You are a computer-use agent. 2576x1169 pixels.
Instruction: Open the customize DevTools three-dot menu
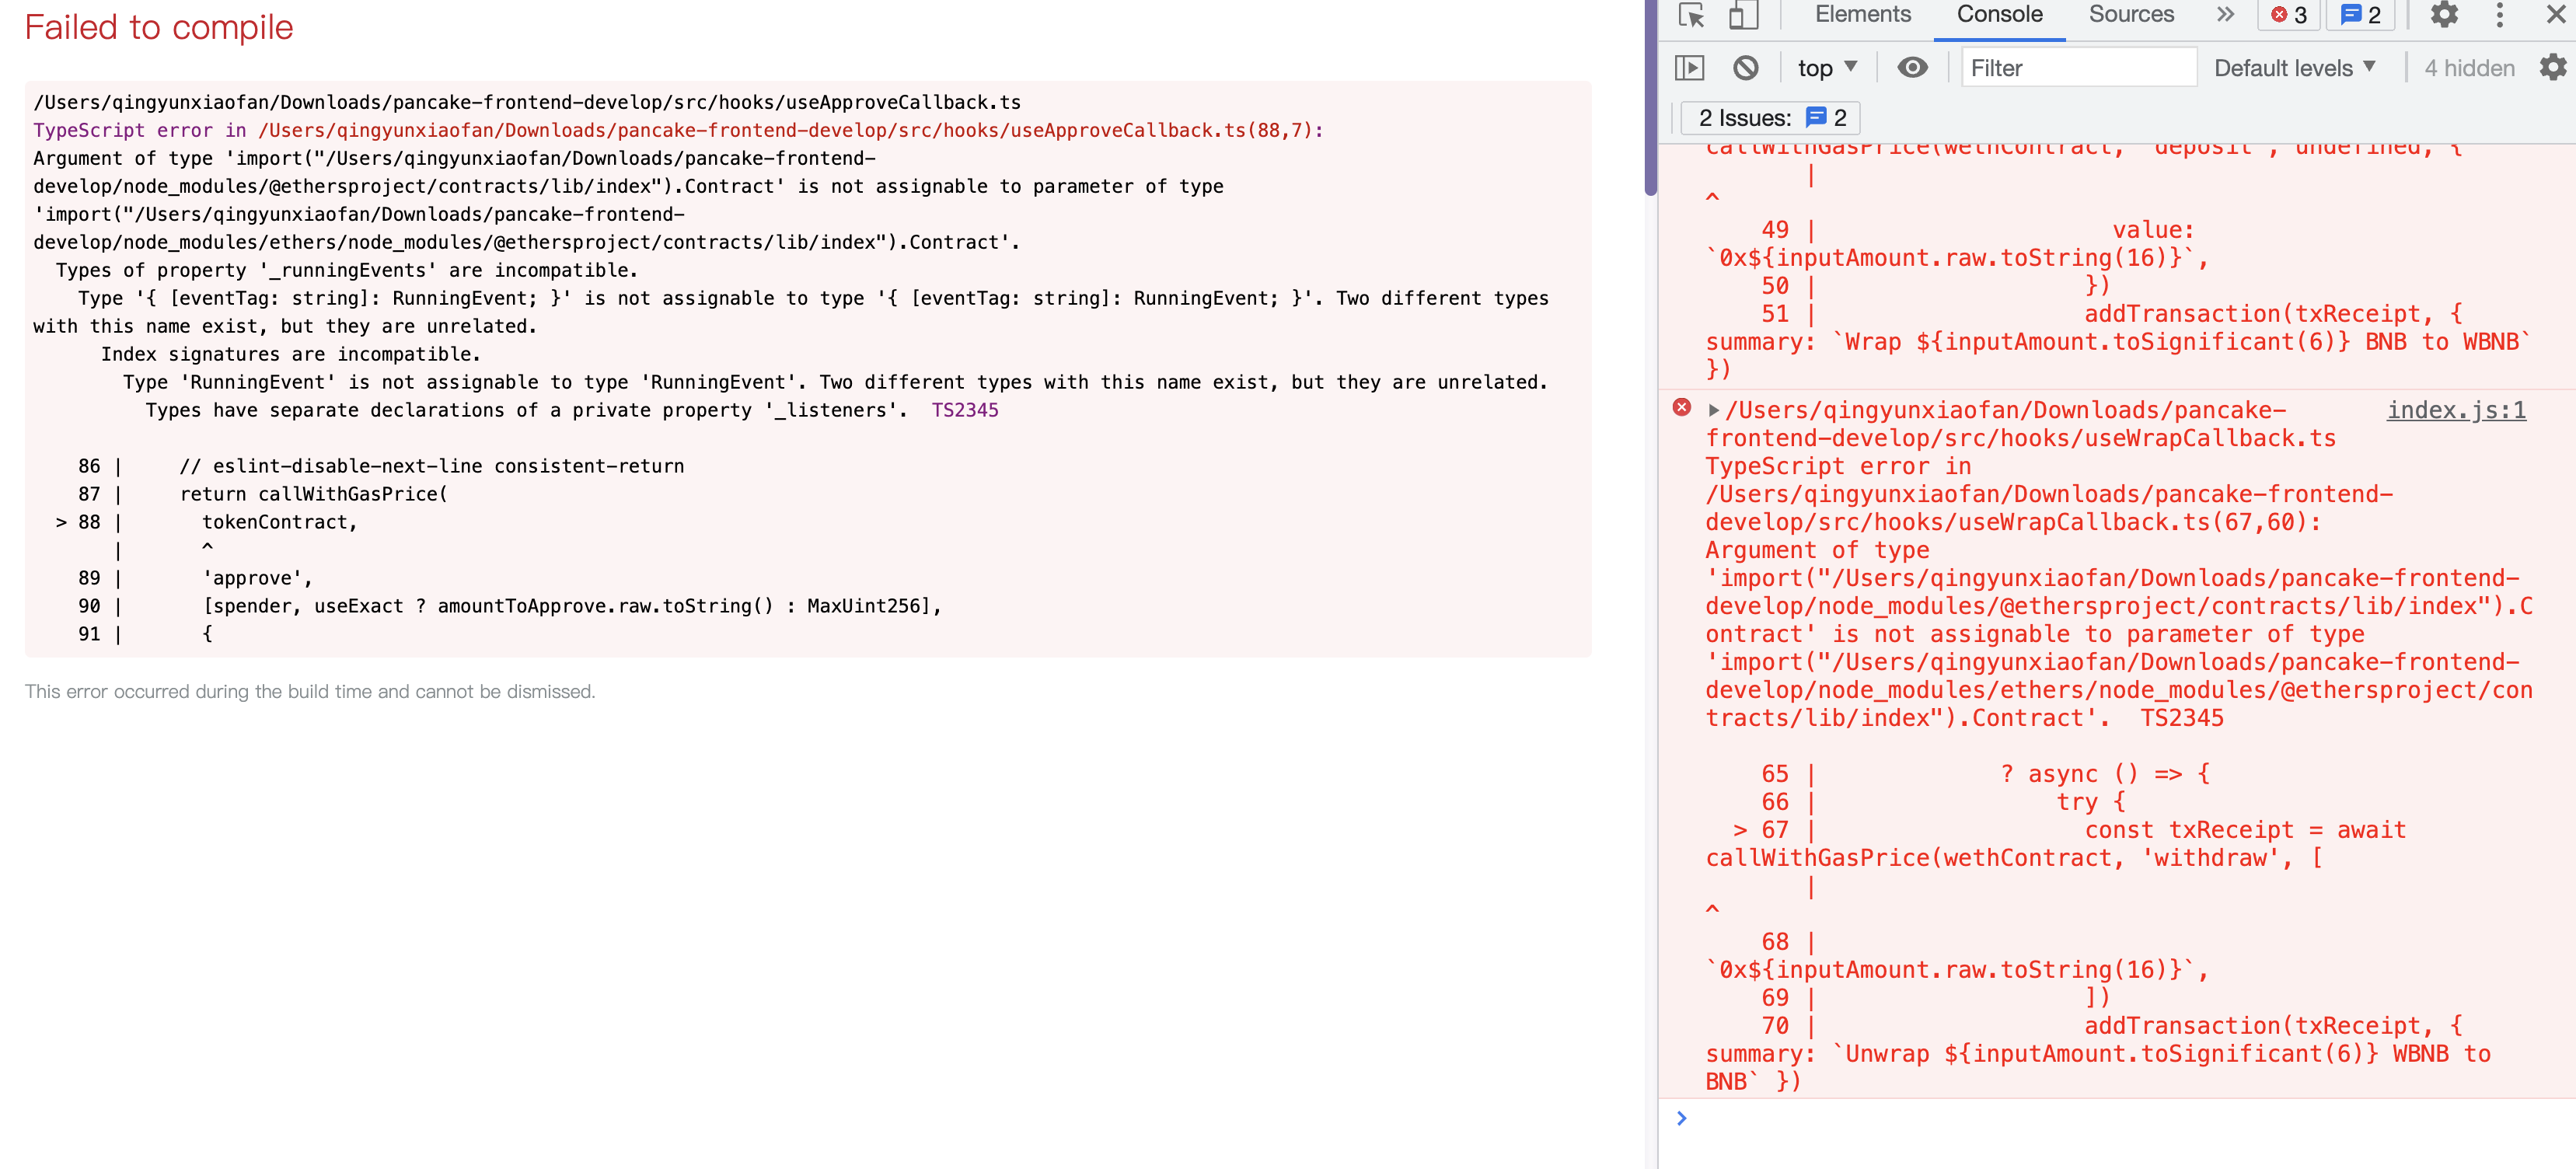click(2499, 15)
